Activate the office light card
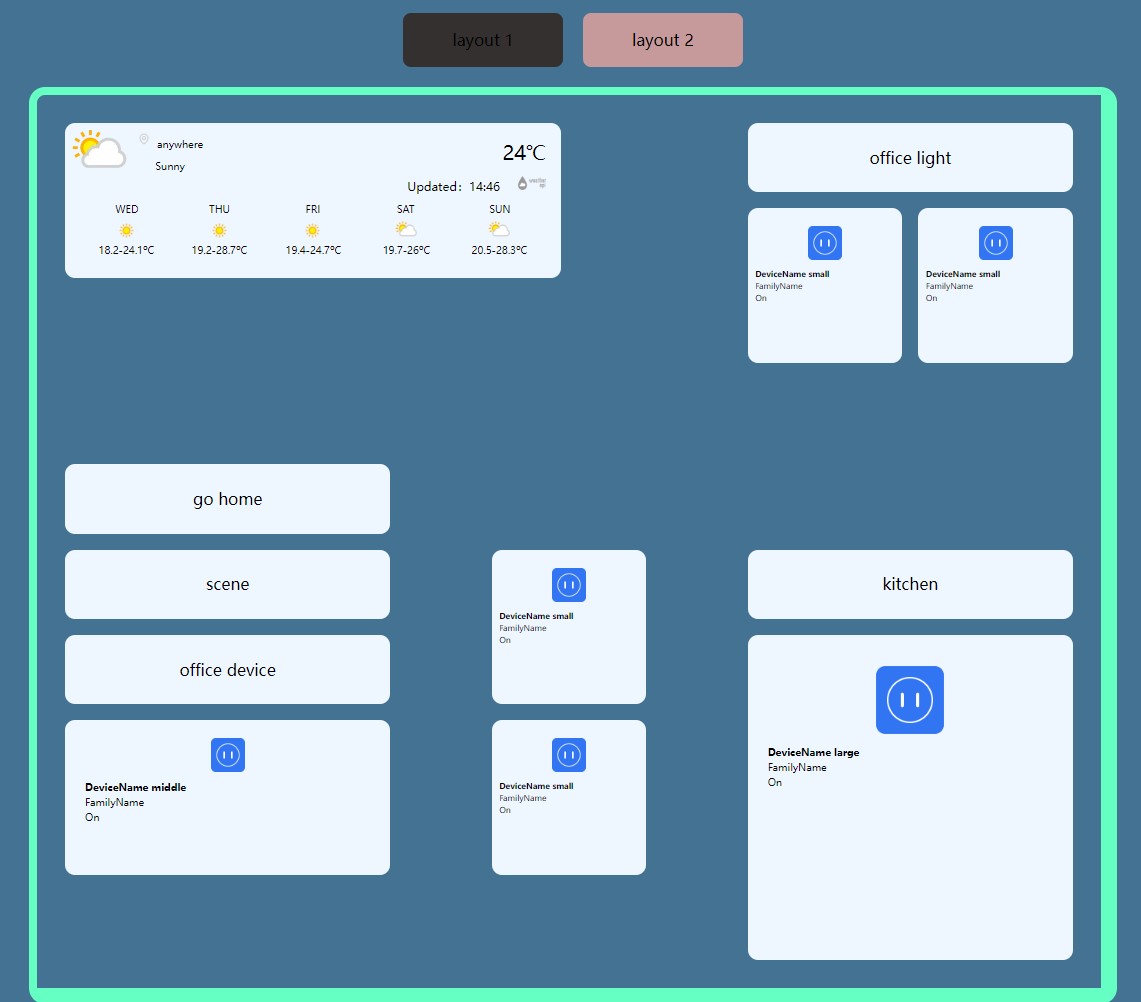This screenshot has height=1002, width=1141. (910, 158)
